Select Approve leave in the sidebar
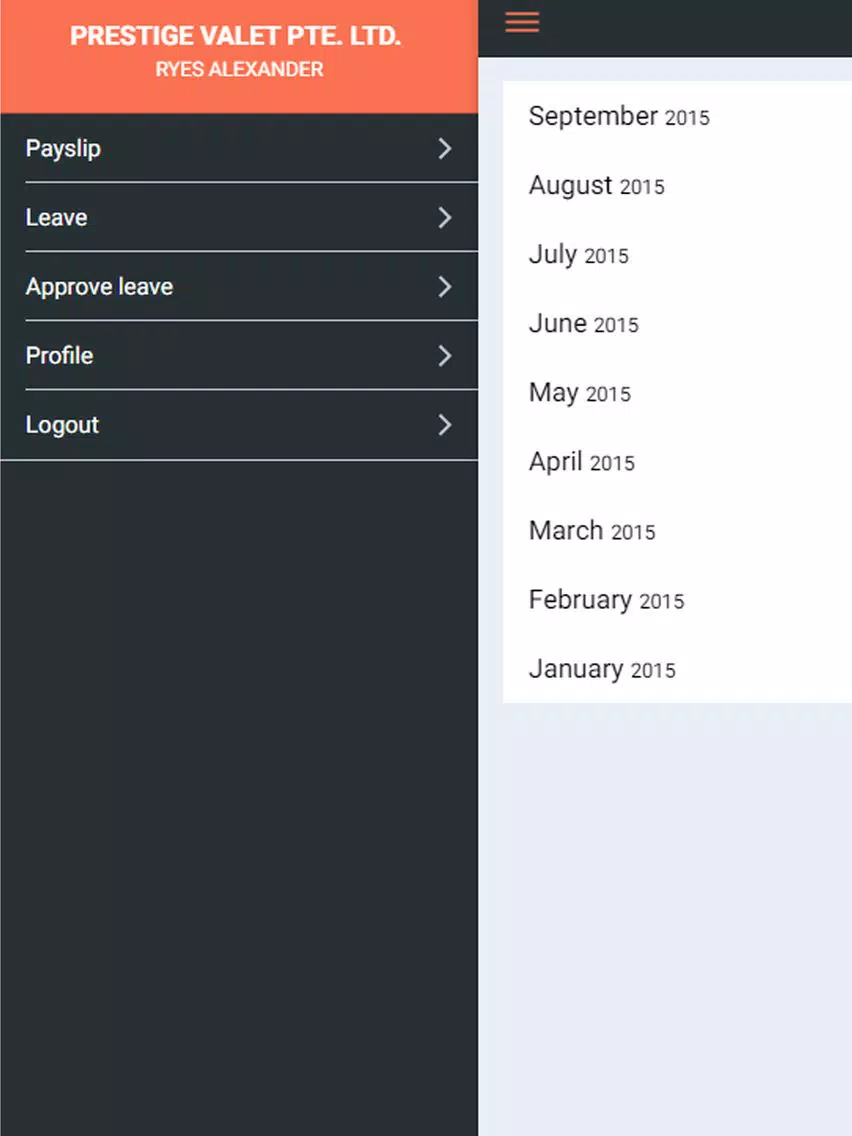852x1136 pixels. (239, 286)
